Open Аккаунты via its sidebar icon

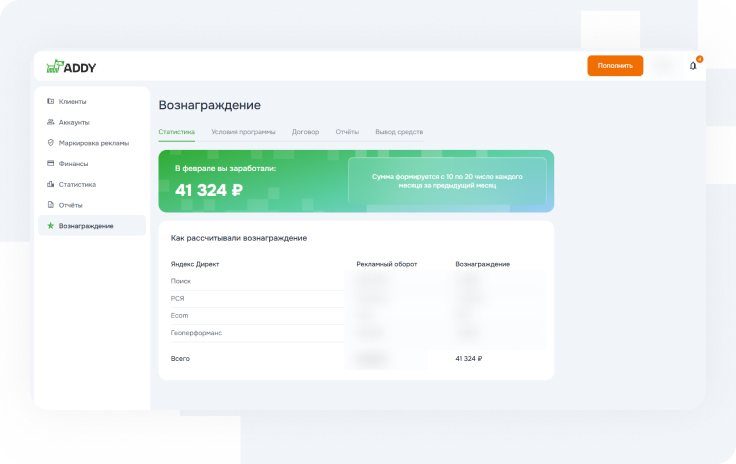coord(51,122)
